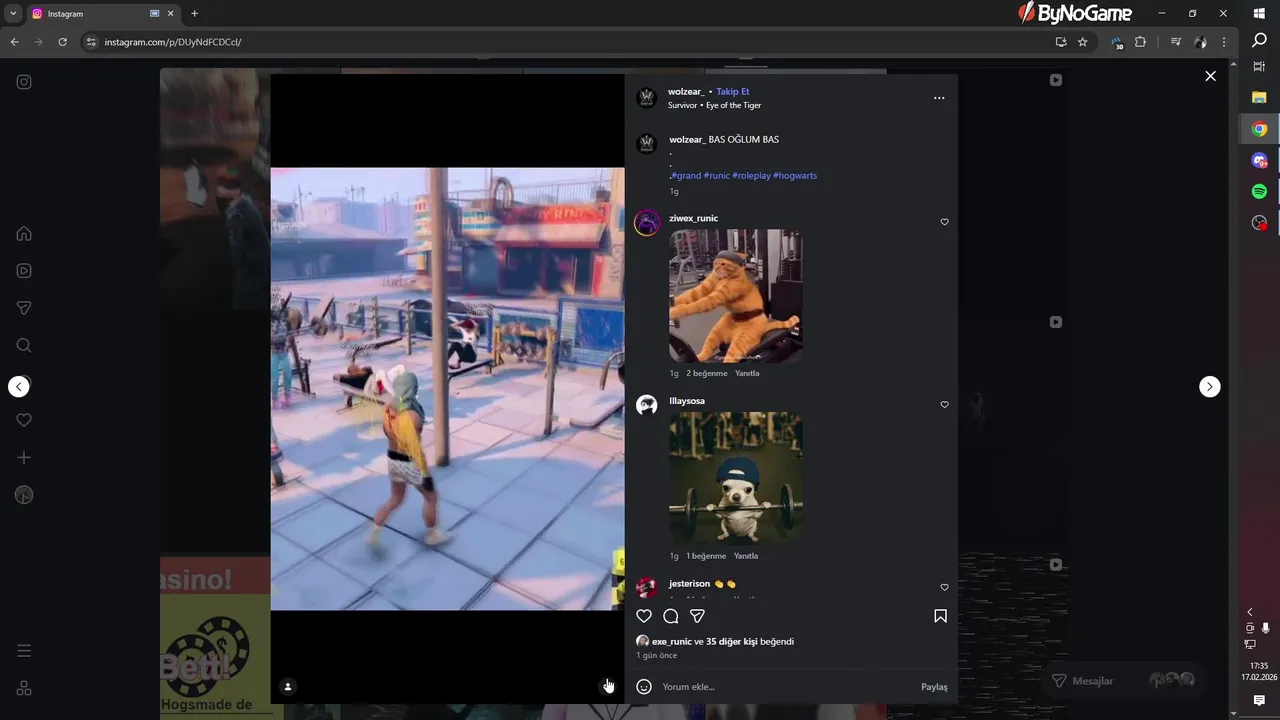Image resolution: width=1280 pixels, height=720 pixels.
Task: Open search magnifier in Instagram sidebar
Action: point(24,346)
